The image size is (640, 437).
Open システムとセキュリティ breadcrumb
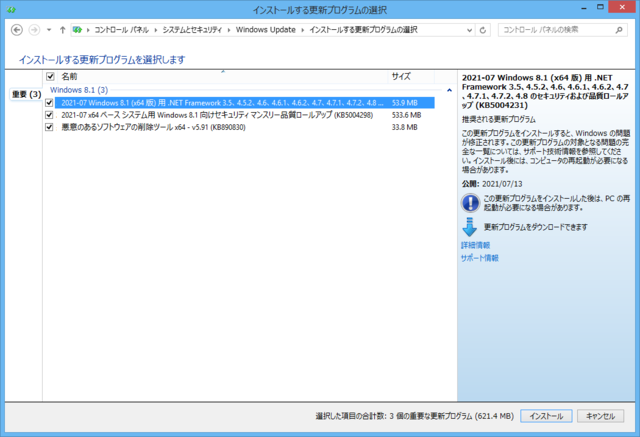click(192, 30)
